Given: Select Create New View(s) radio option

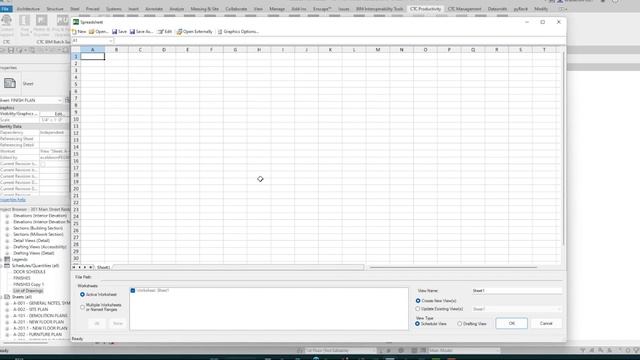Looking at the screenshot, I should coord(418,301).
